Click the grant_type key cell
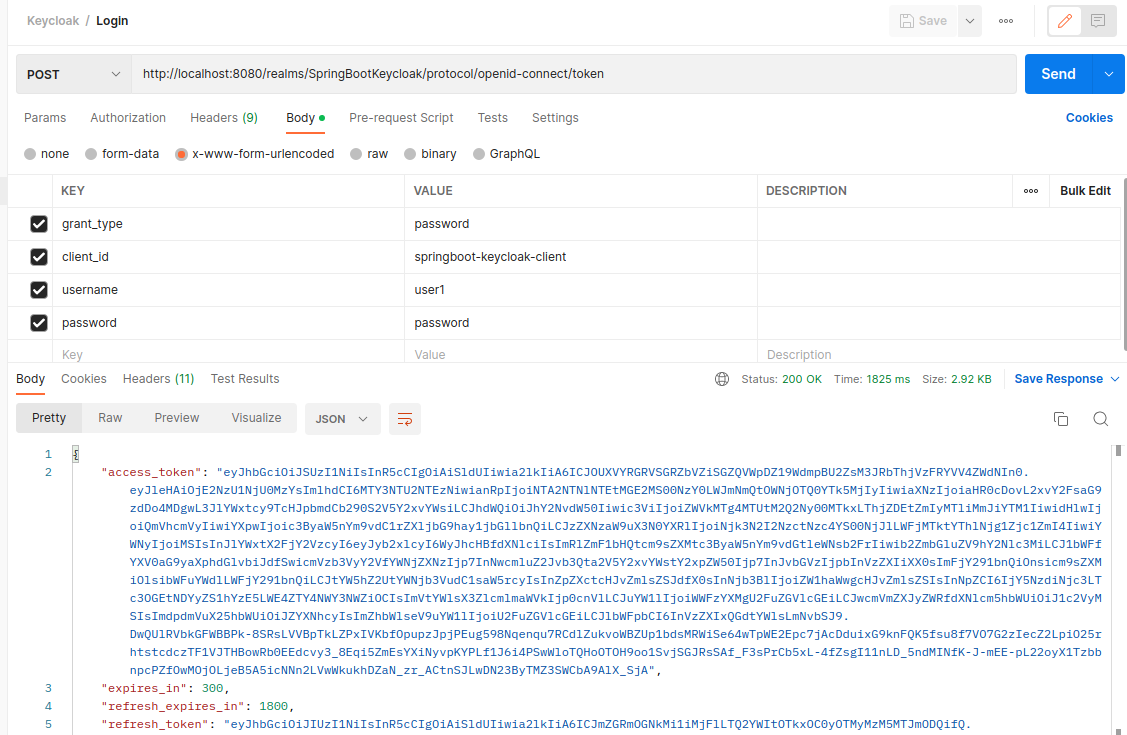This screenshot has width=1127, height=735. click(229, 224)
